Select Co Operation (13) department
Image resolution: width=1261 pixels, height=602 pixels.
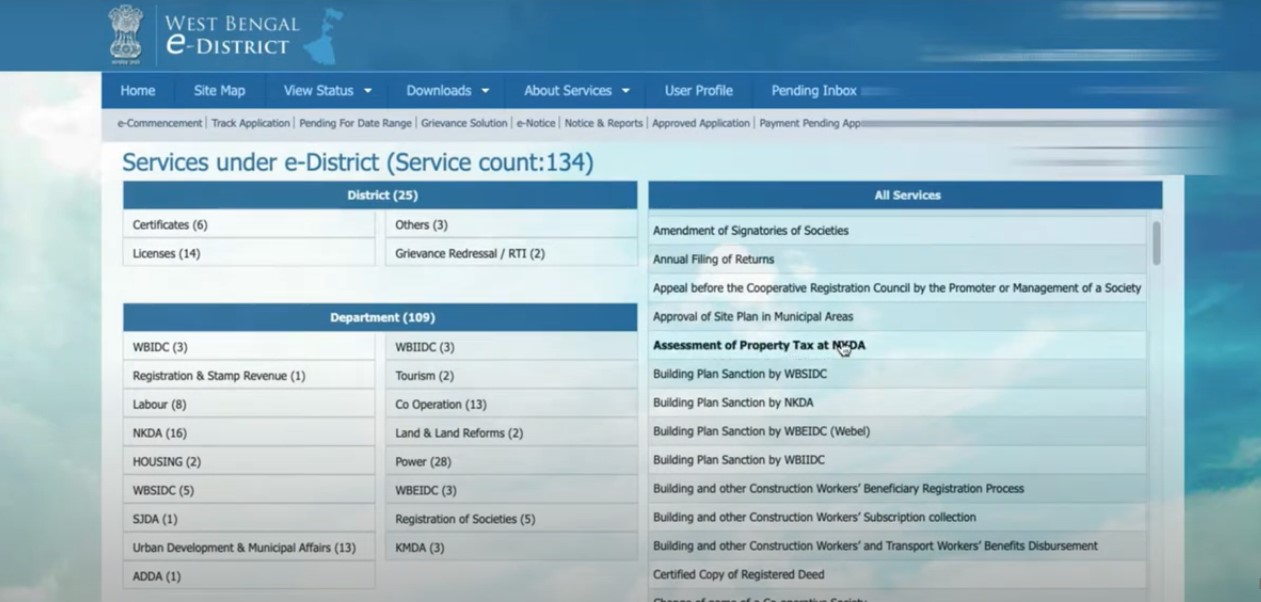[511, 405]
